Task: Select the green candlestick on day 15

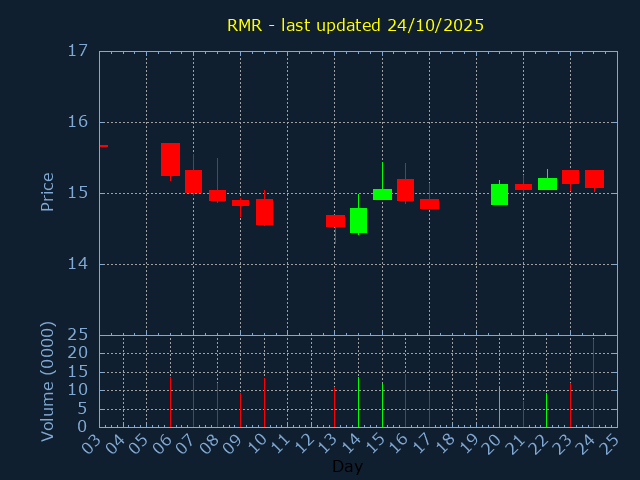Action: (382, 194)
